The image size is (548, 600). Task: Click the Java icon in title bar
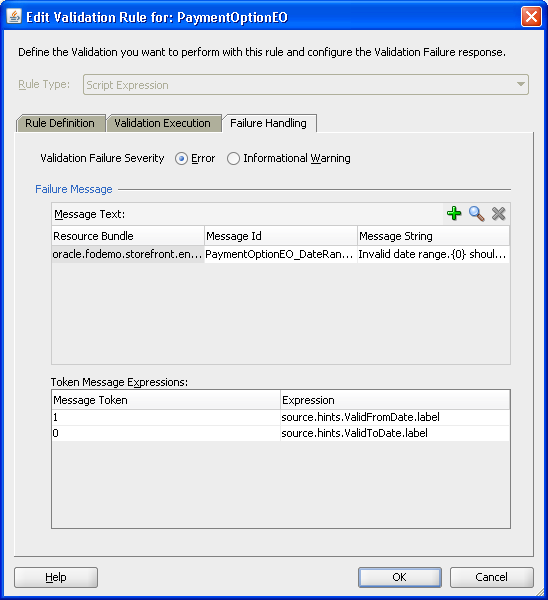14,17
